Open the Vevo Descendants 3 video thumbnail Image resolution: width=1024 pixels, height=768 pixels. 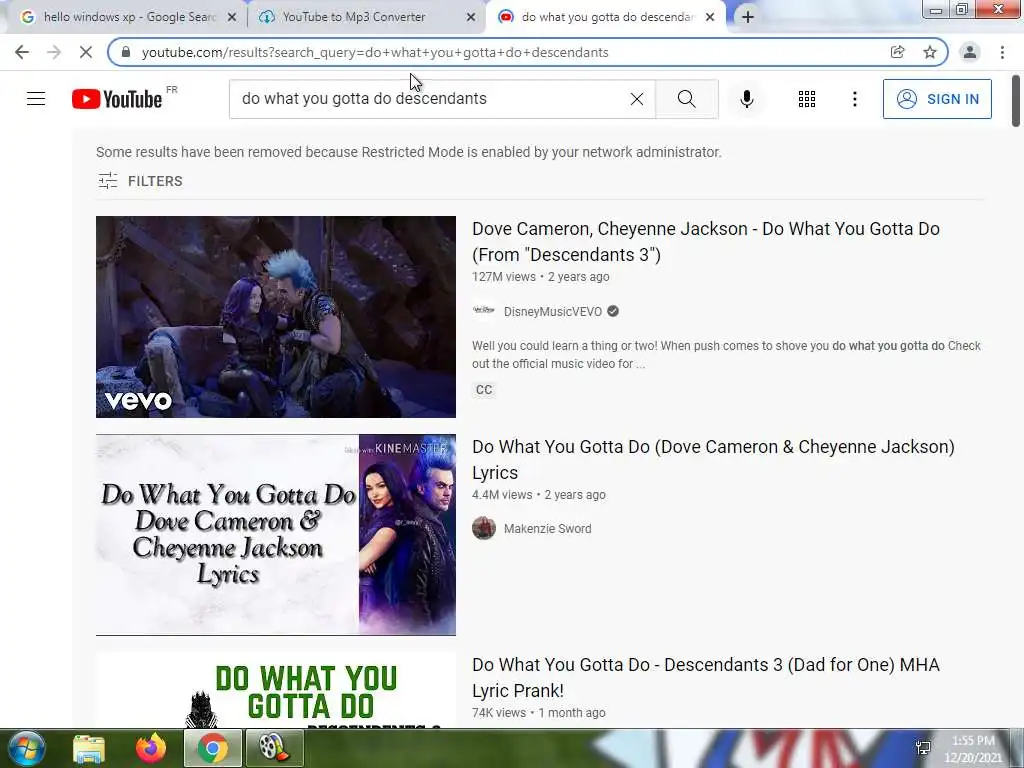pos(276,317)
